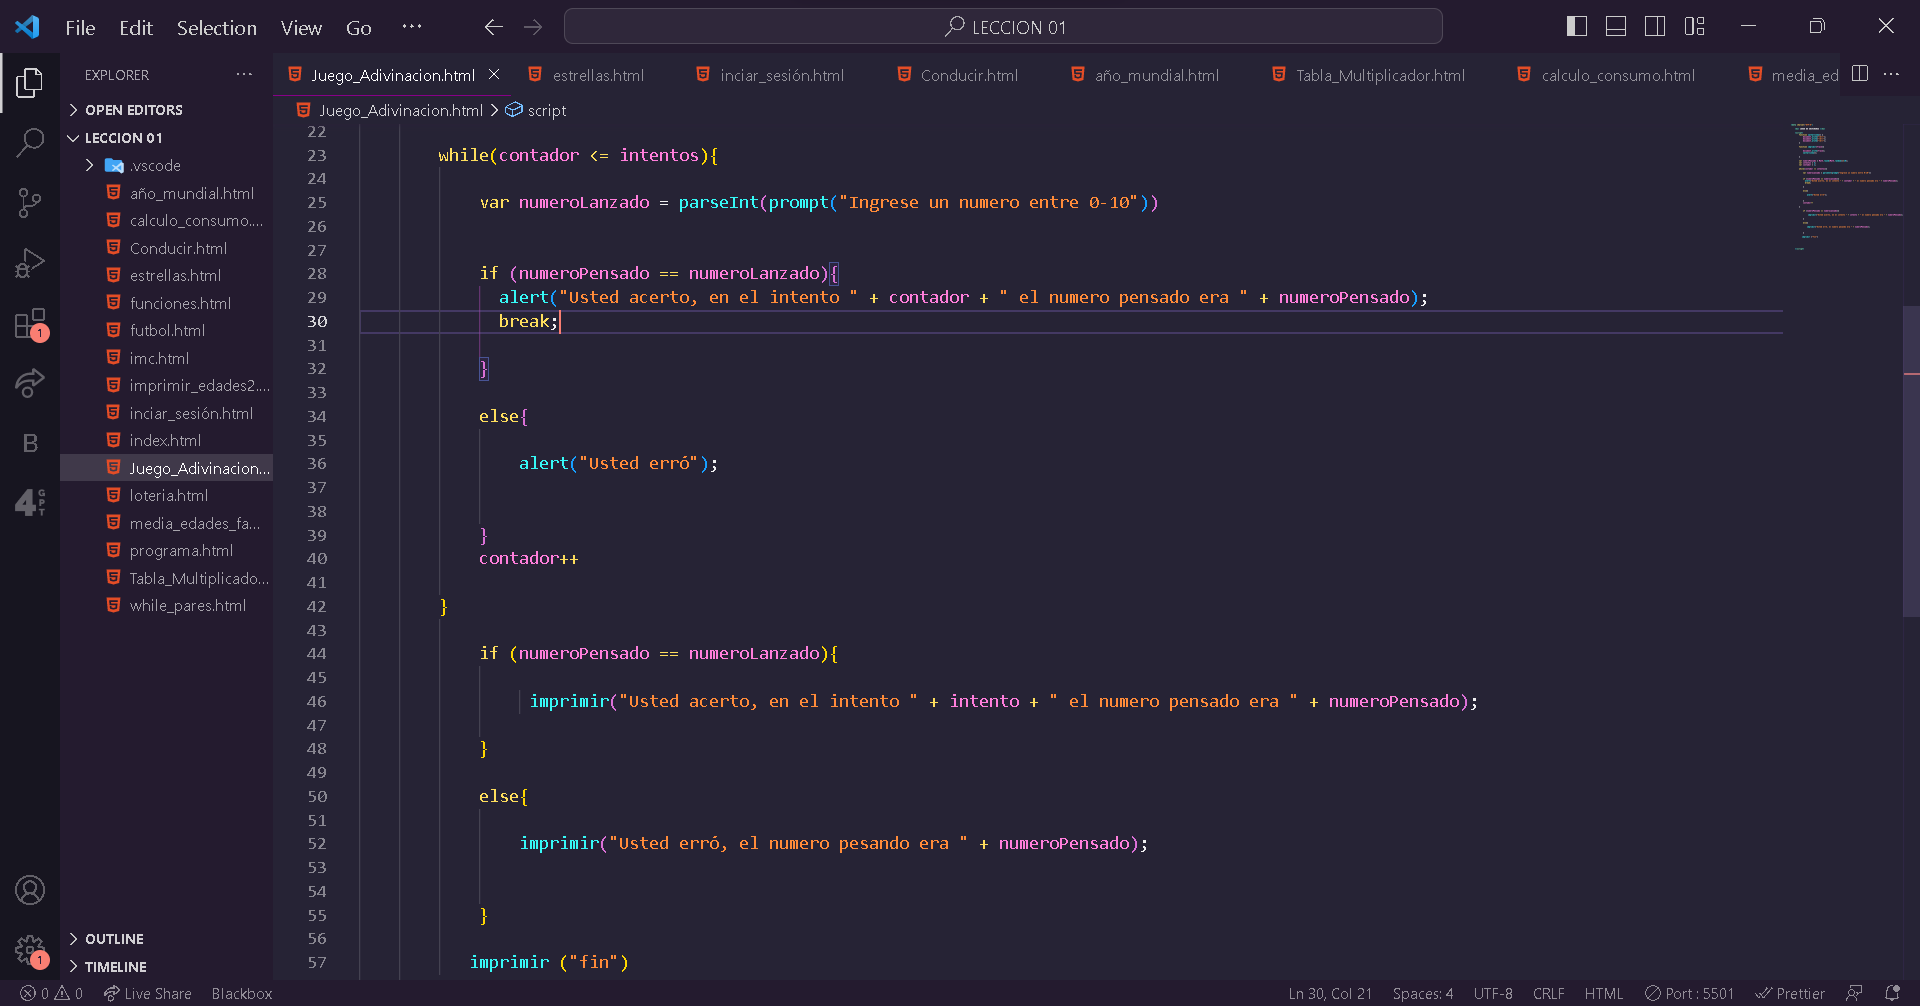Toggle the primary side bar layout
1920x1006 pixels.
[1577, 27]
